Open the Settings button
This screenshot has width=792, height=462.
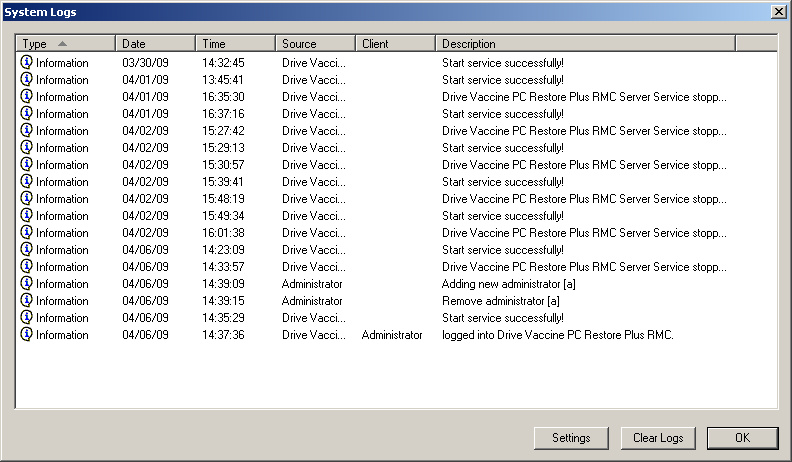(571, 438)
